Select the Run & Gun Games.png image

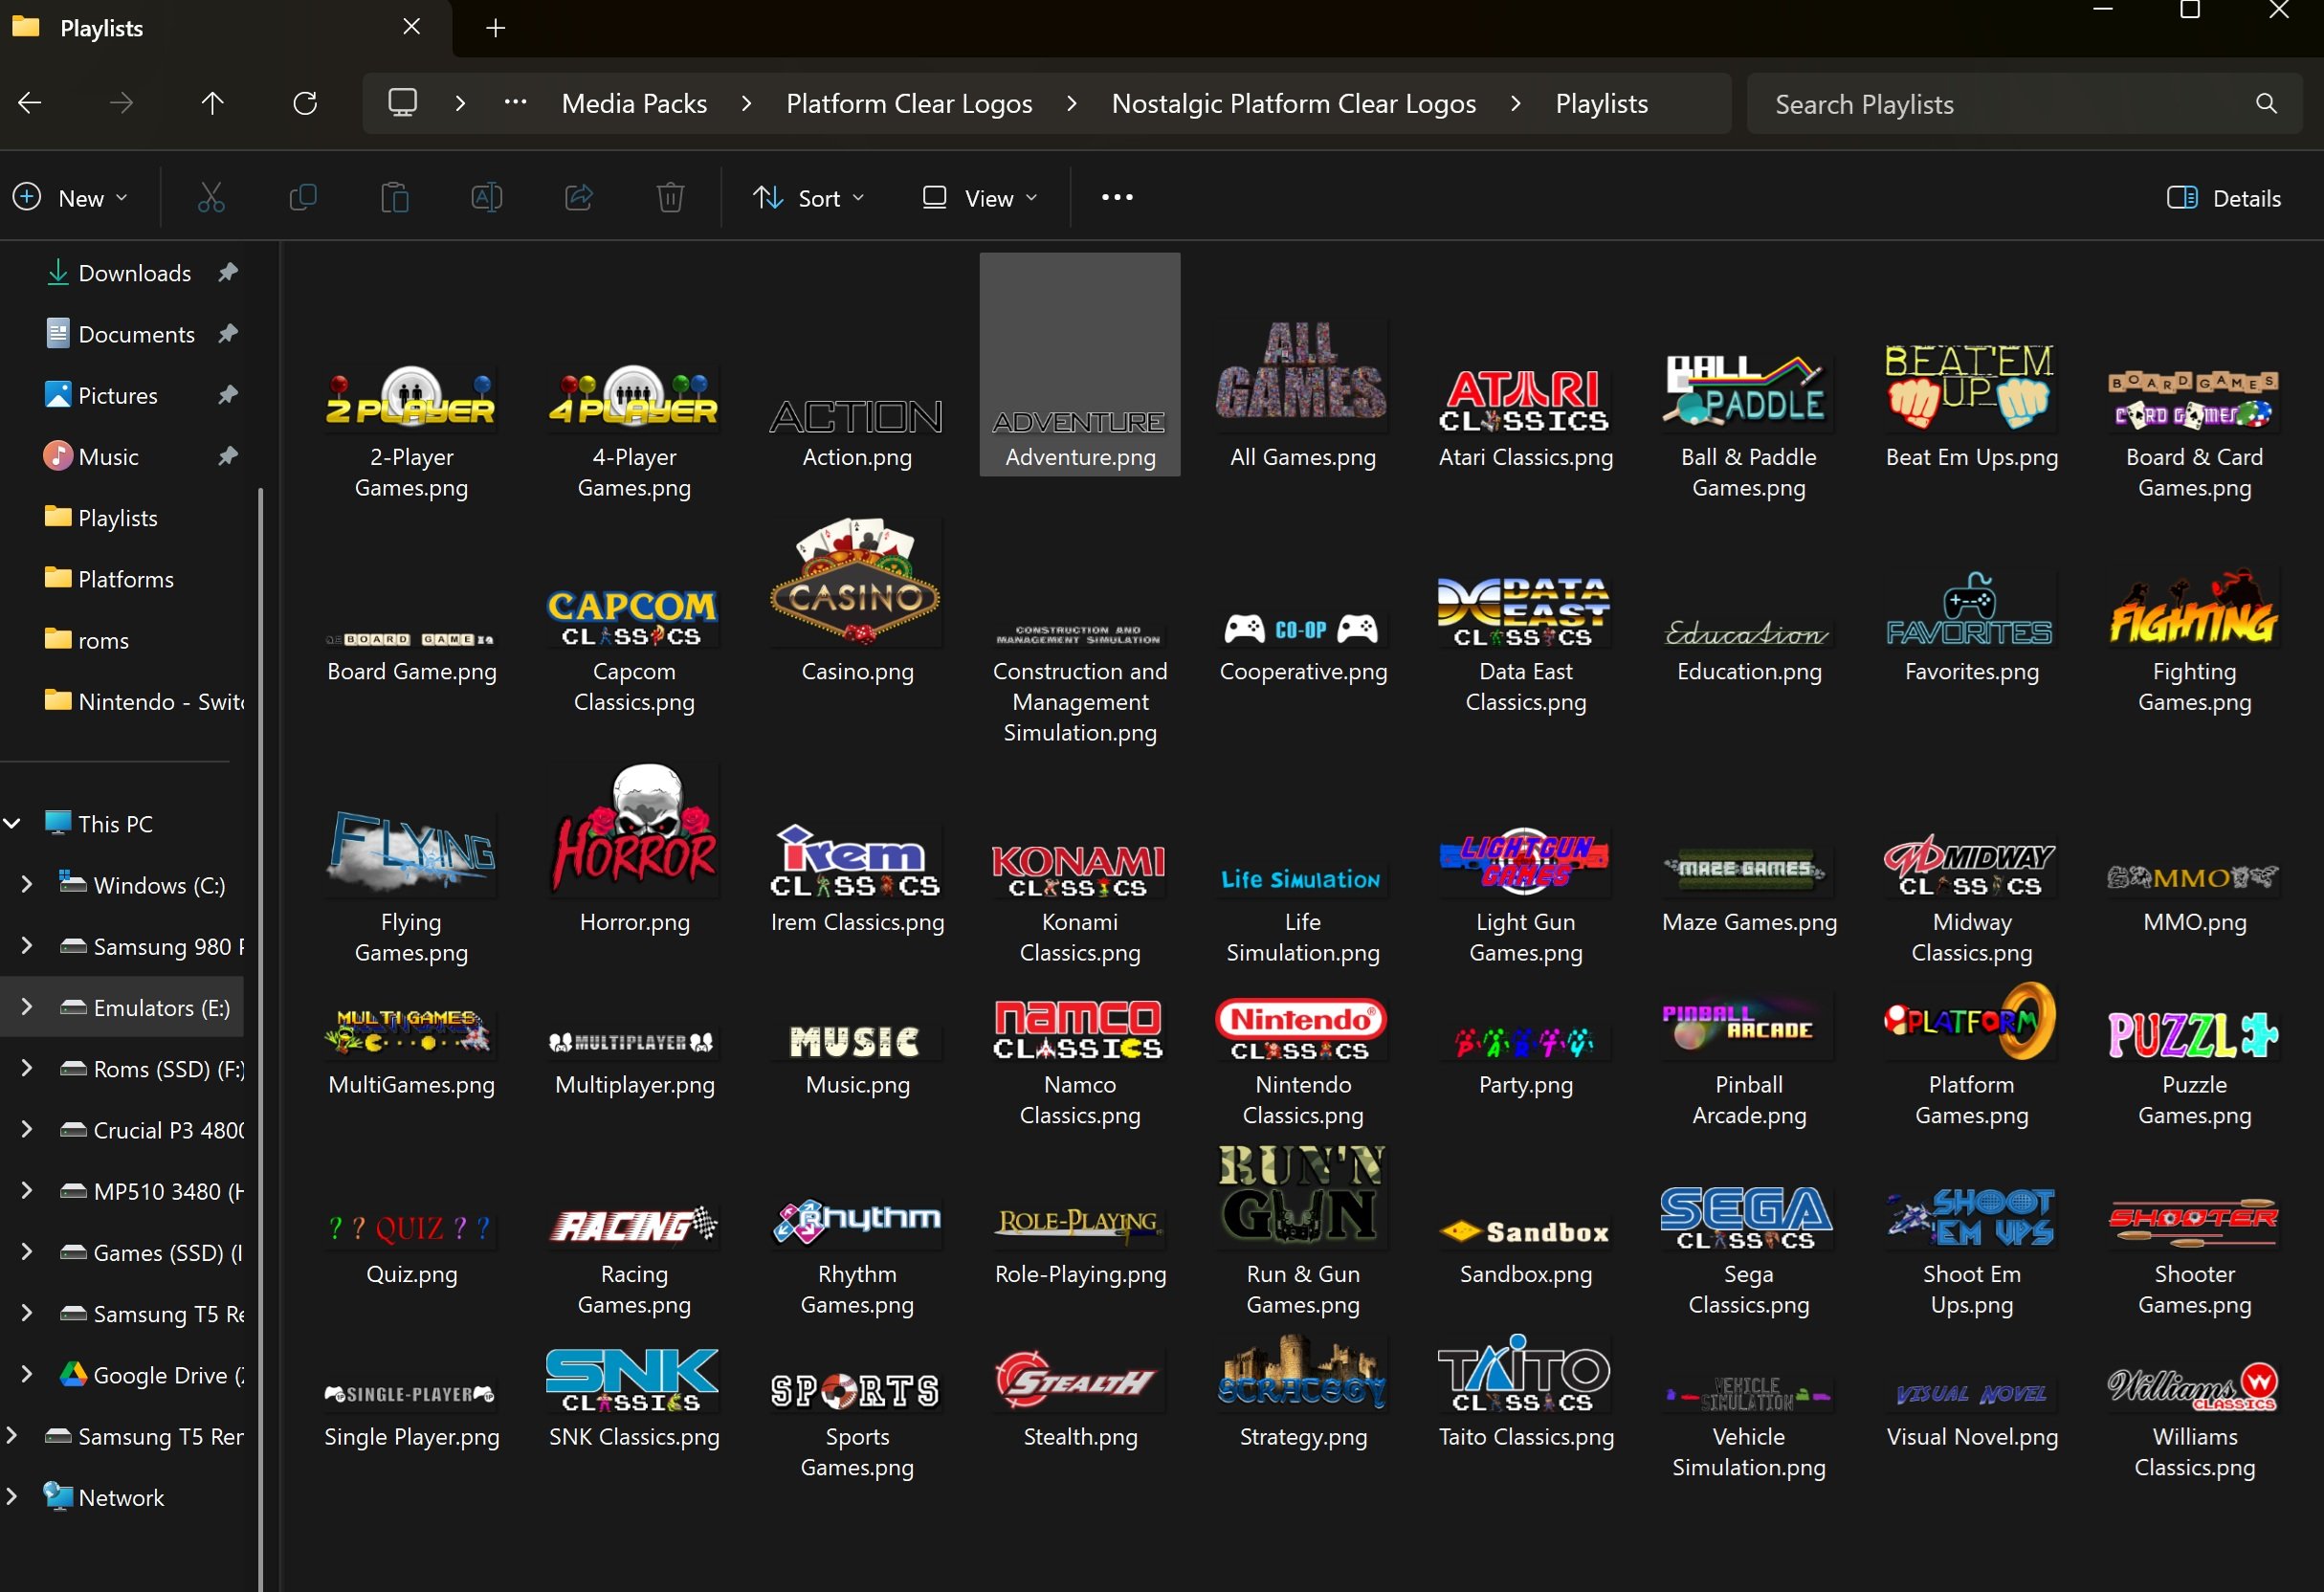tap(1302, 1196)
